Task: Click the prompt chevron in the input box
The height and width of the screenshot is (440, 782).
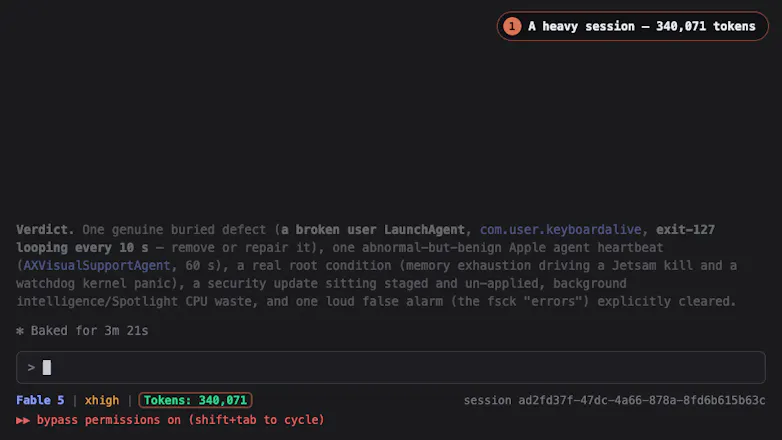Action: pyautogui.click(x=31, y=368)
